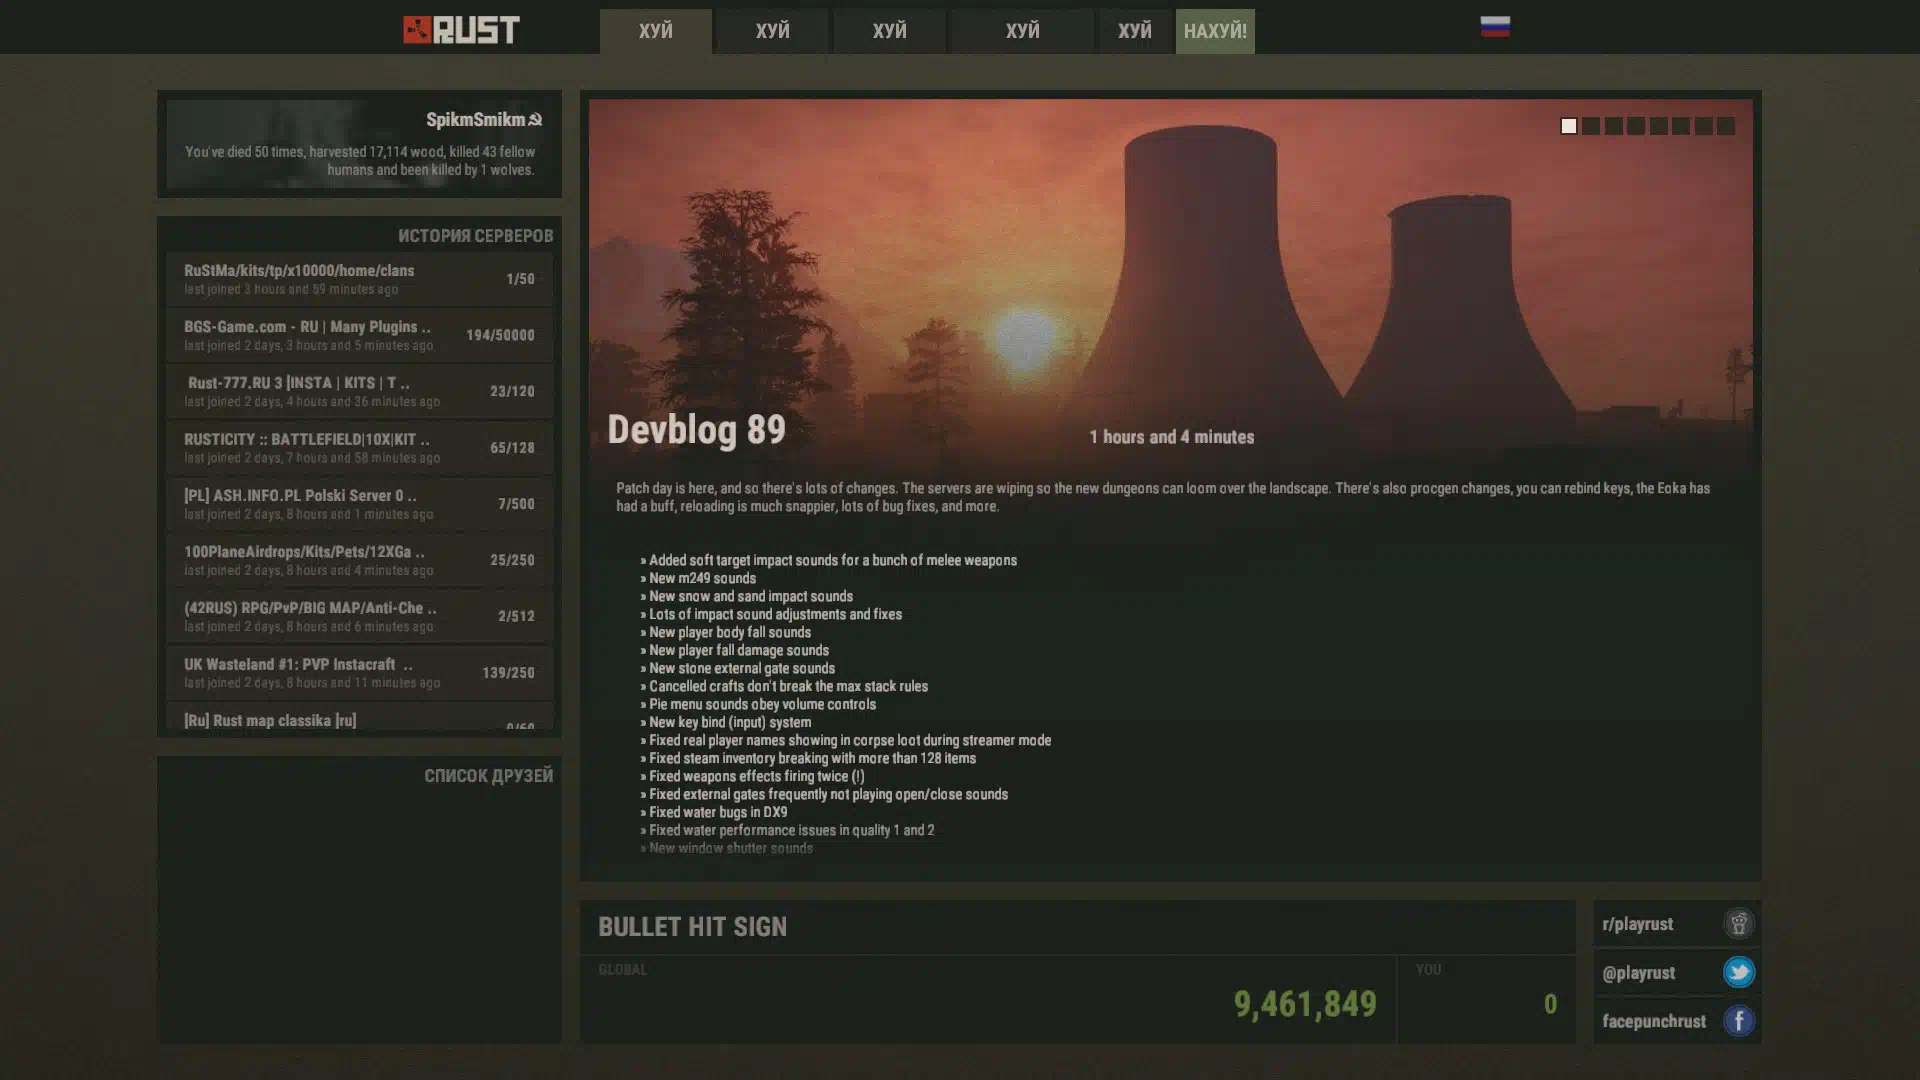Click the green НАХУЙ! button in the top bar

pyautogui.click(x=1215, y=31)
